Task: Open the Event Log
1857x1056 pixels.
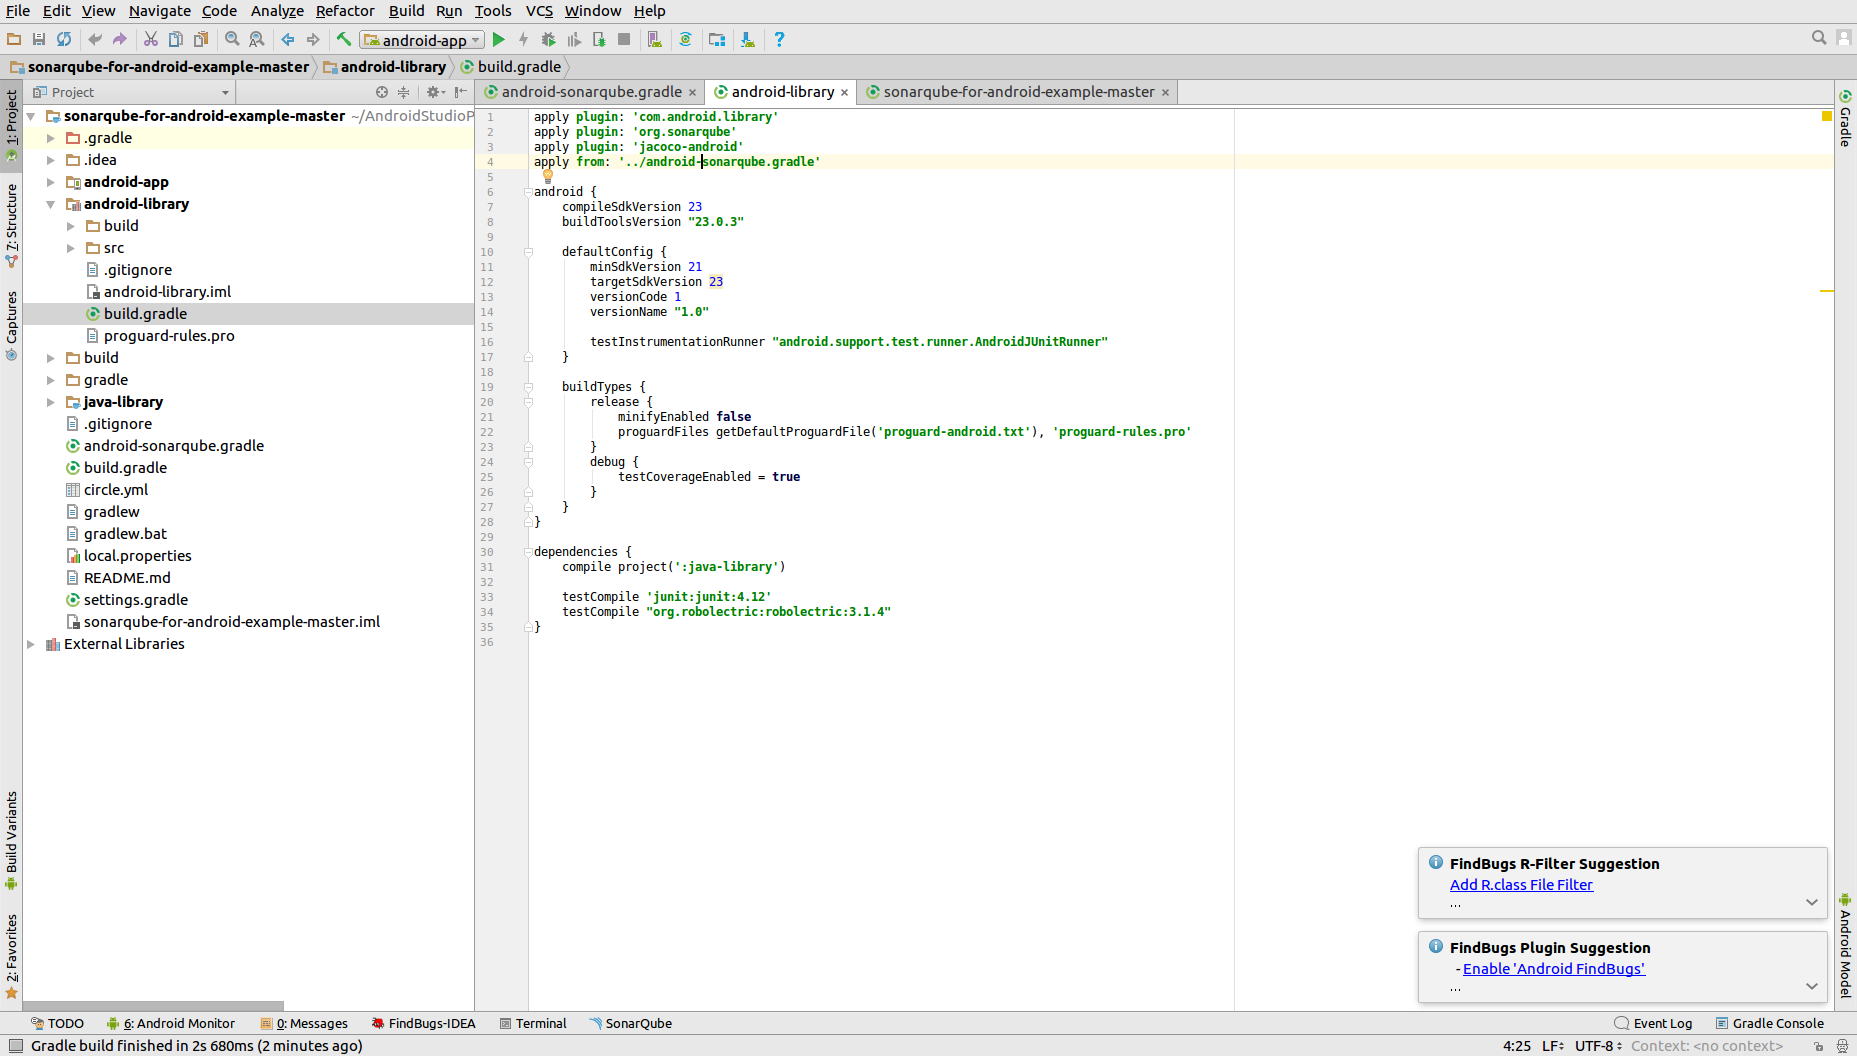Action: (x=1653, y=1024)
